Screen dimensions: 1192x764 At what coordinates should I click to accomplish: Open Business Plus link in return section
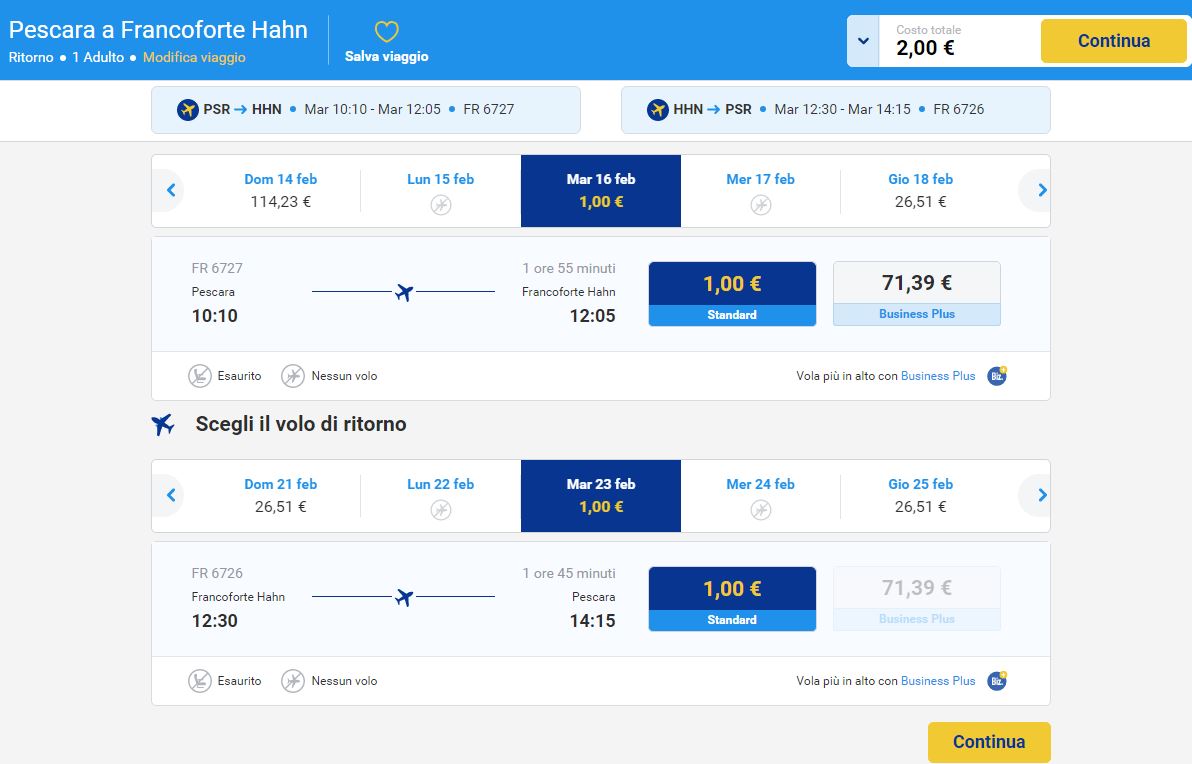[x=937, y=681]
